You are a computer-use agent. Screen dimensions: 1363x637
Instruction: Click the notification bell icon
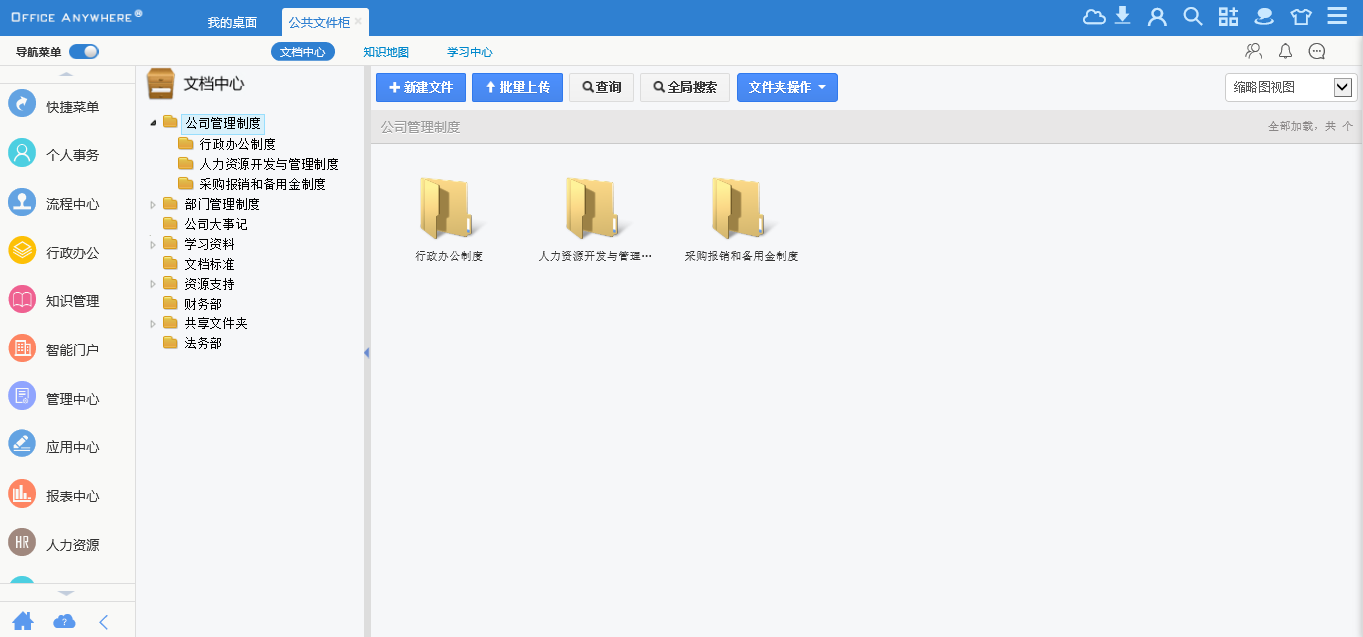tap(1286, 52)
